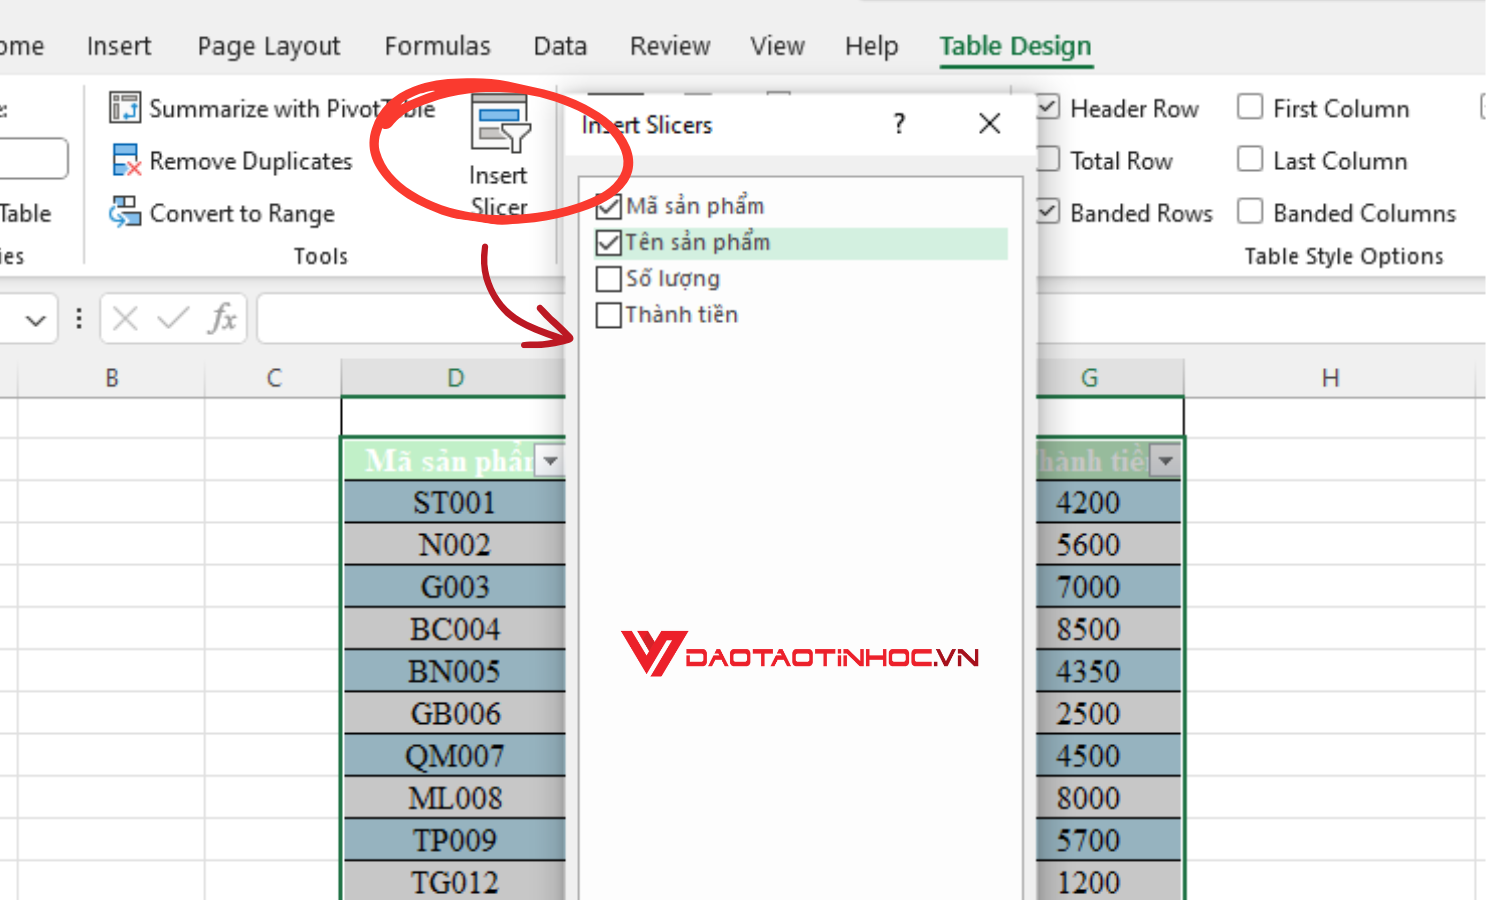Viewport: 1500px width, 900px height.
Task: Enable the Số lượng slicer checkbox
Action: point(608,279)
